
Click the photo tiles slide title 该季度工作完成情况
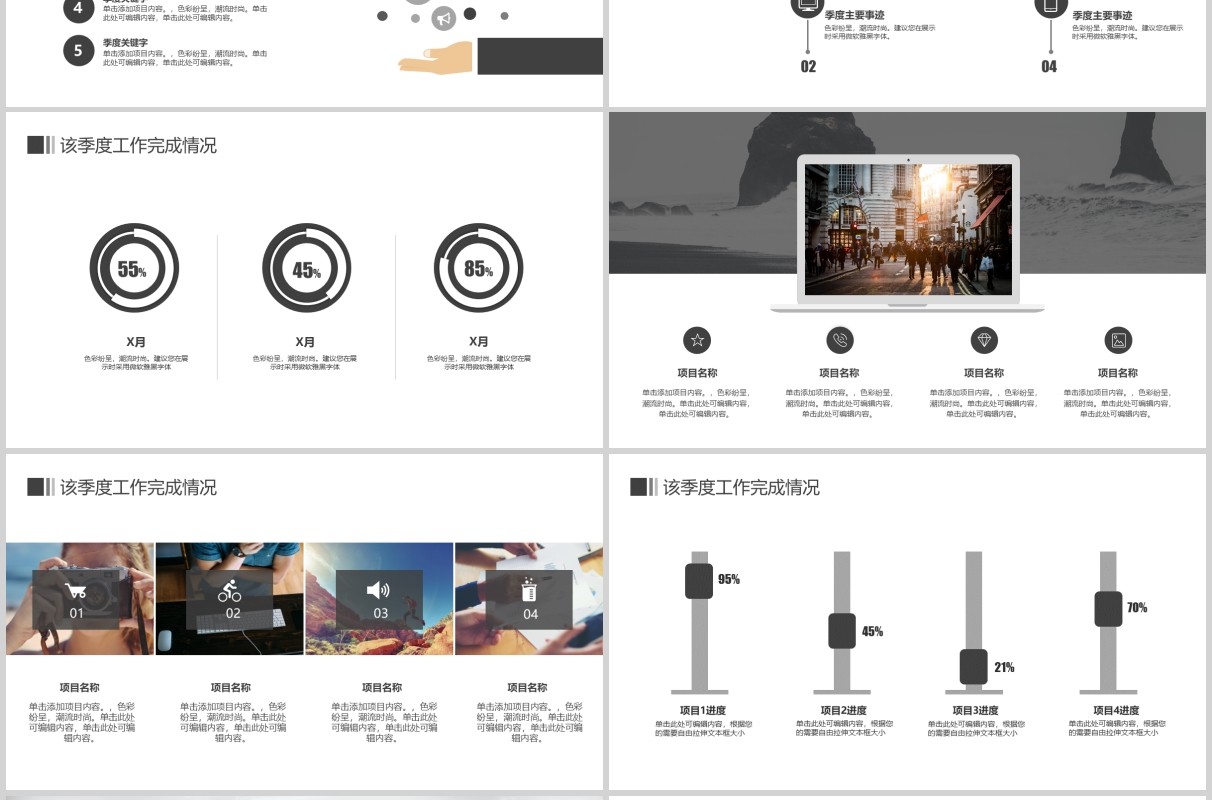point(138,487)
